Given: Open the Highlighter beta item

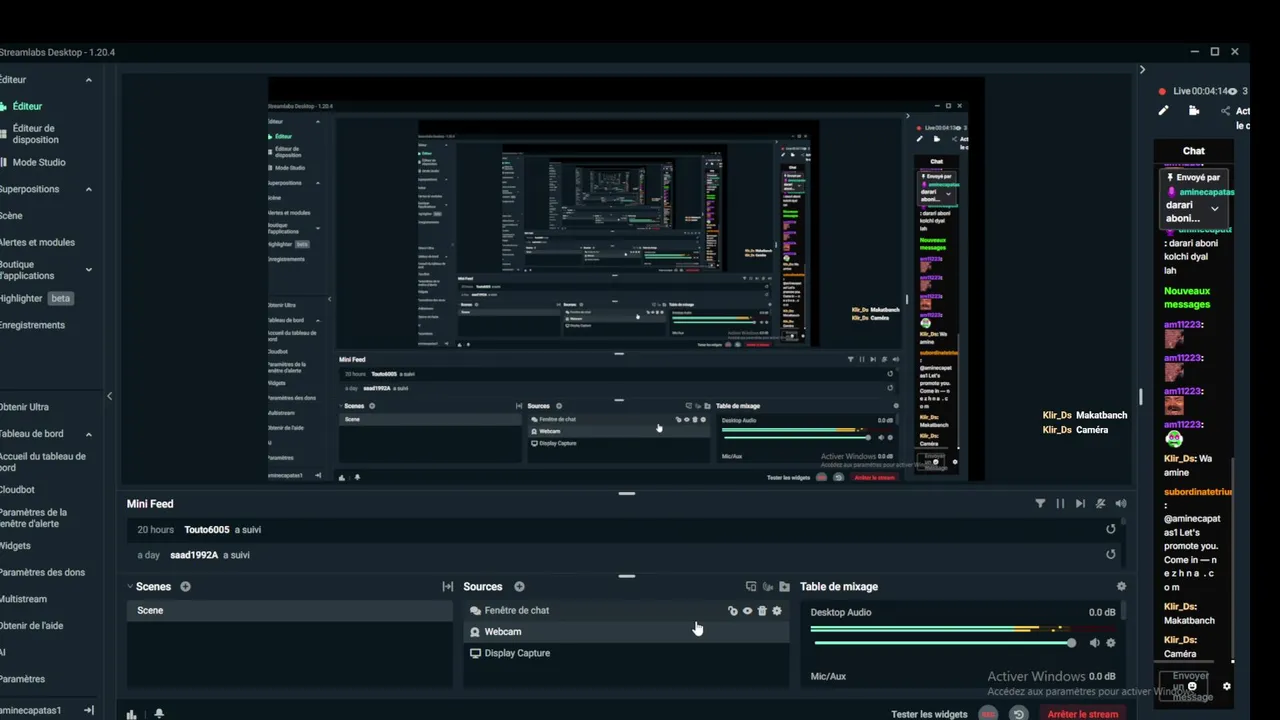Looking at the screenshot, I should click(x=36, y=298).
